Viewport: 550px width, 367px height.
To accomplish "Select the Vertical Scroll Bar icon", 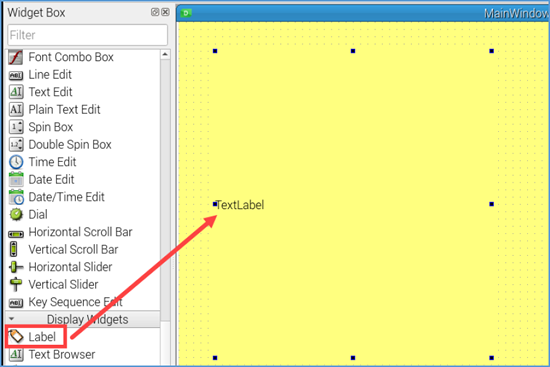I will tap(13, 249).
